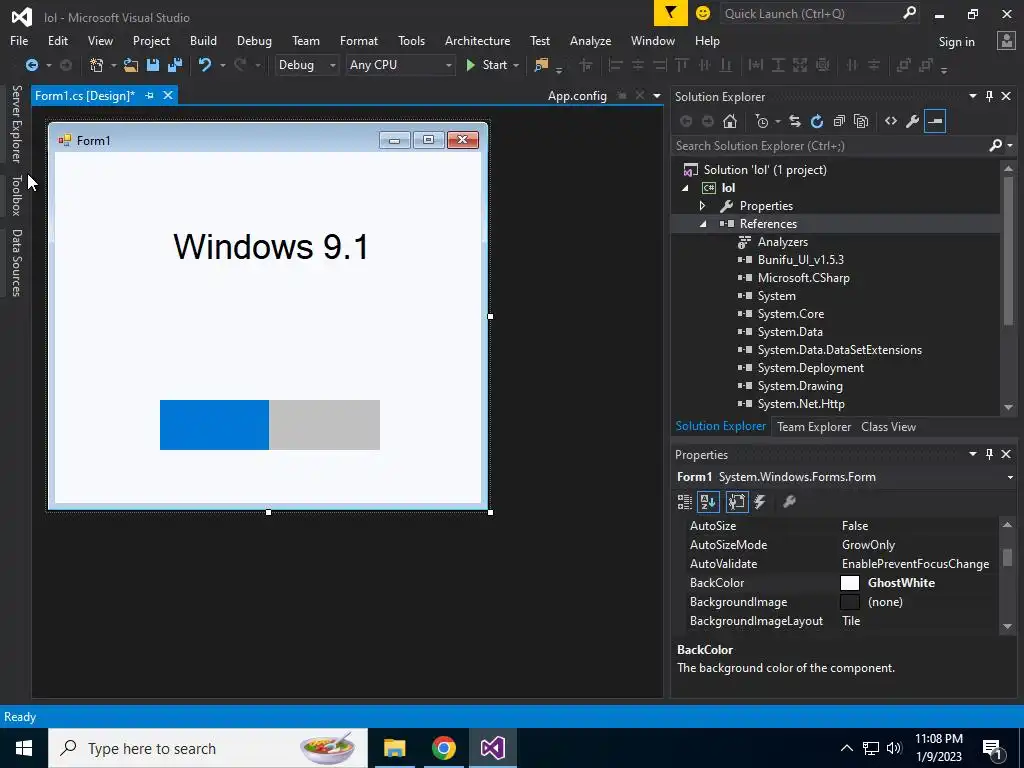This screenshot has width=1024, height=768.
Task: Click the account avatar icon near Sign in
Action: 1006,40
